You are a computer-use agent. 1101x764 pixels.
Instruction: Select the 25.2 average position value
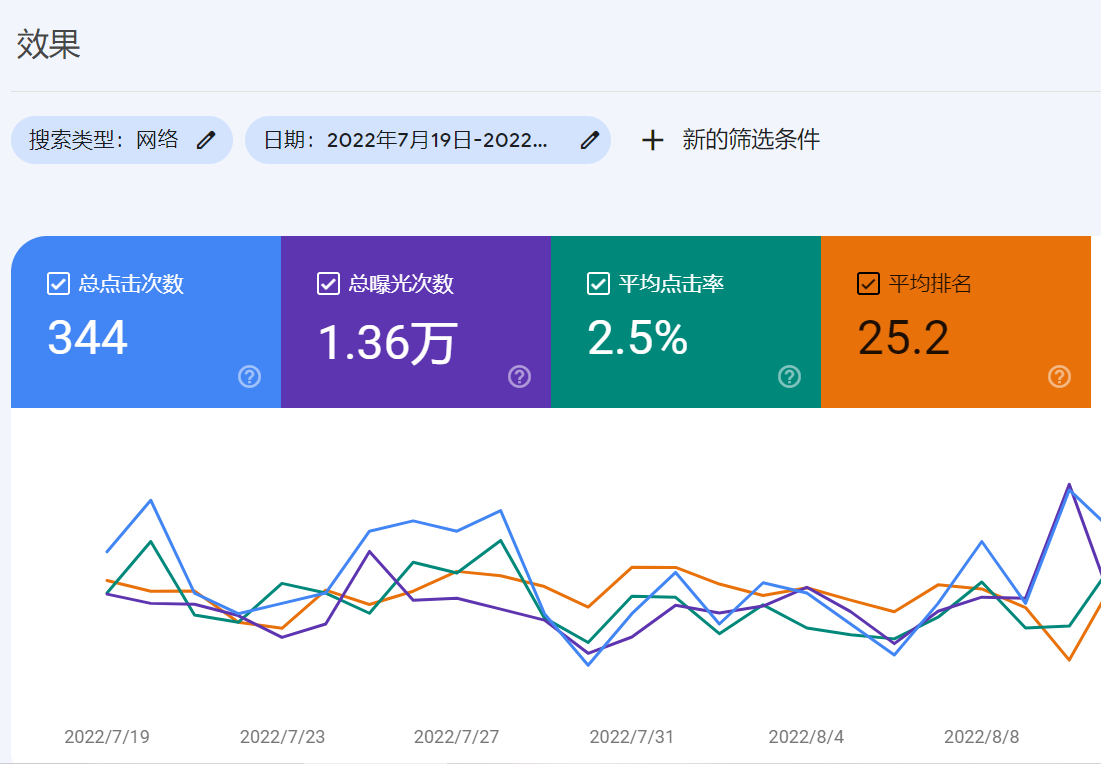(x=904, y=338)
